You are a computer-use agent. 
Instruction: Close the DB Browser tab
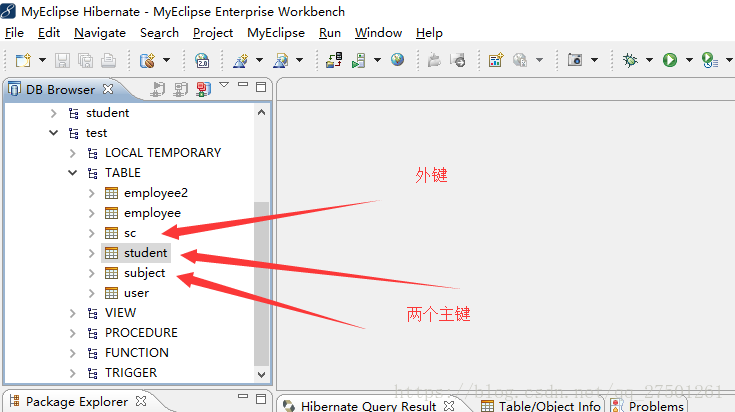[108, 89]
